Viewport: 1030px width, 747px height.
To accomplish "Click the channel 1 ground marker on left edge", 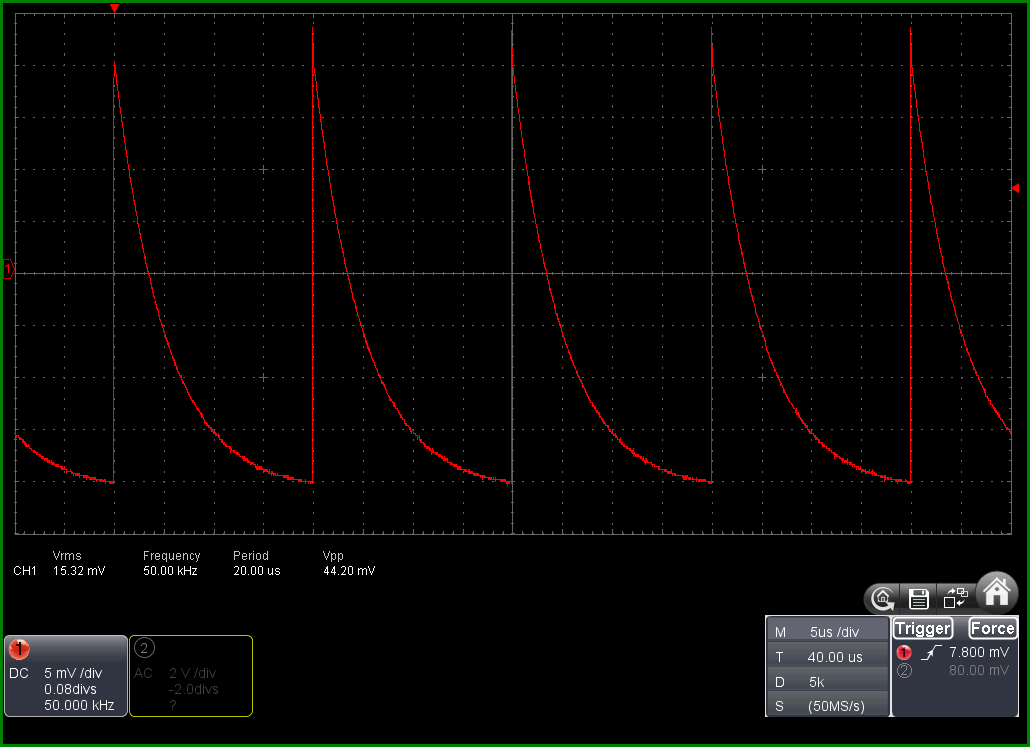I will (x=8, y=269).
